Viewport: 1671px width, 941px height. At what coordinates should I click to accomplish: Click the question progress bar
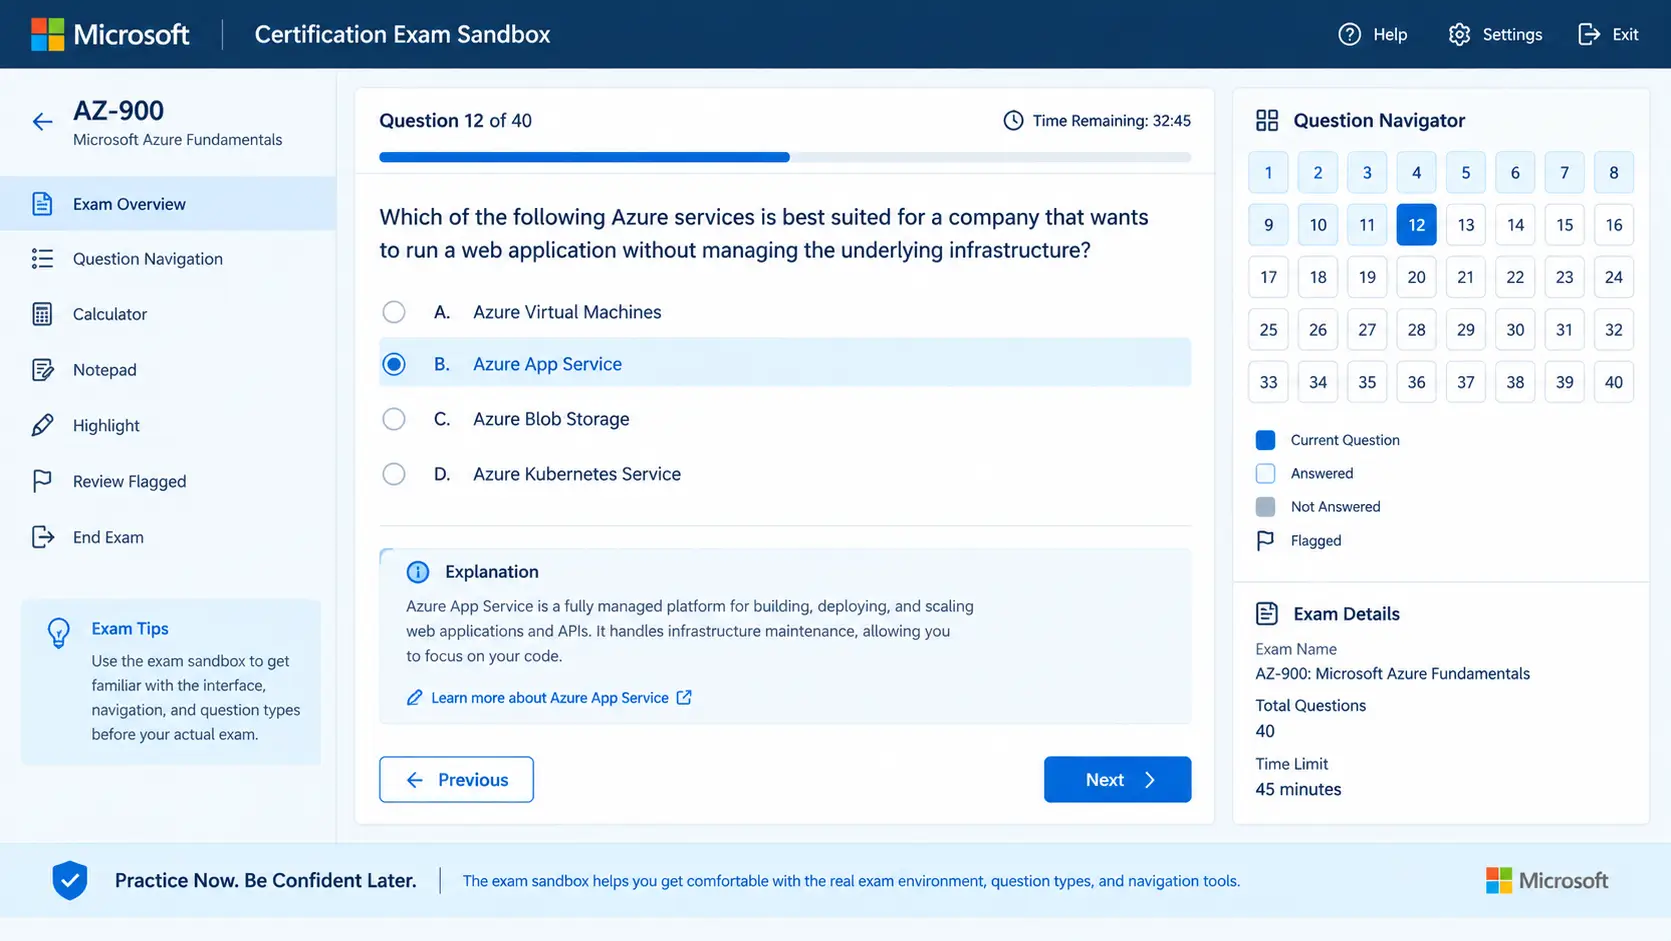785,157
